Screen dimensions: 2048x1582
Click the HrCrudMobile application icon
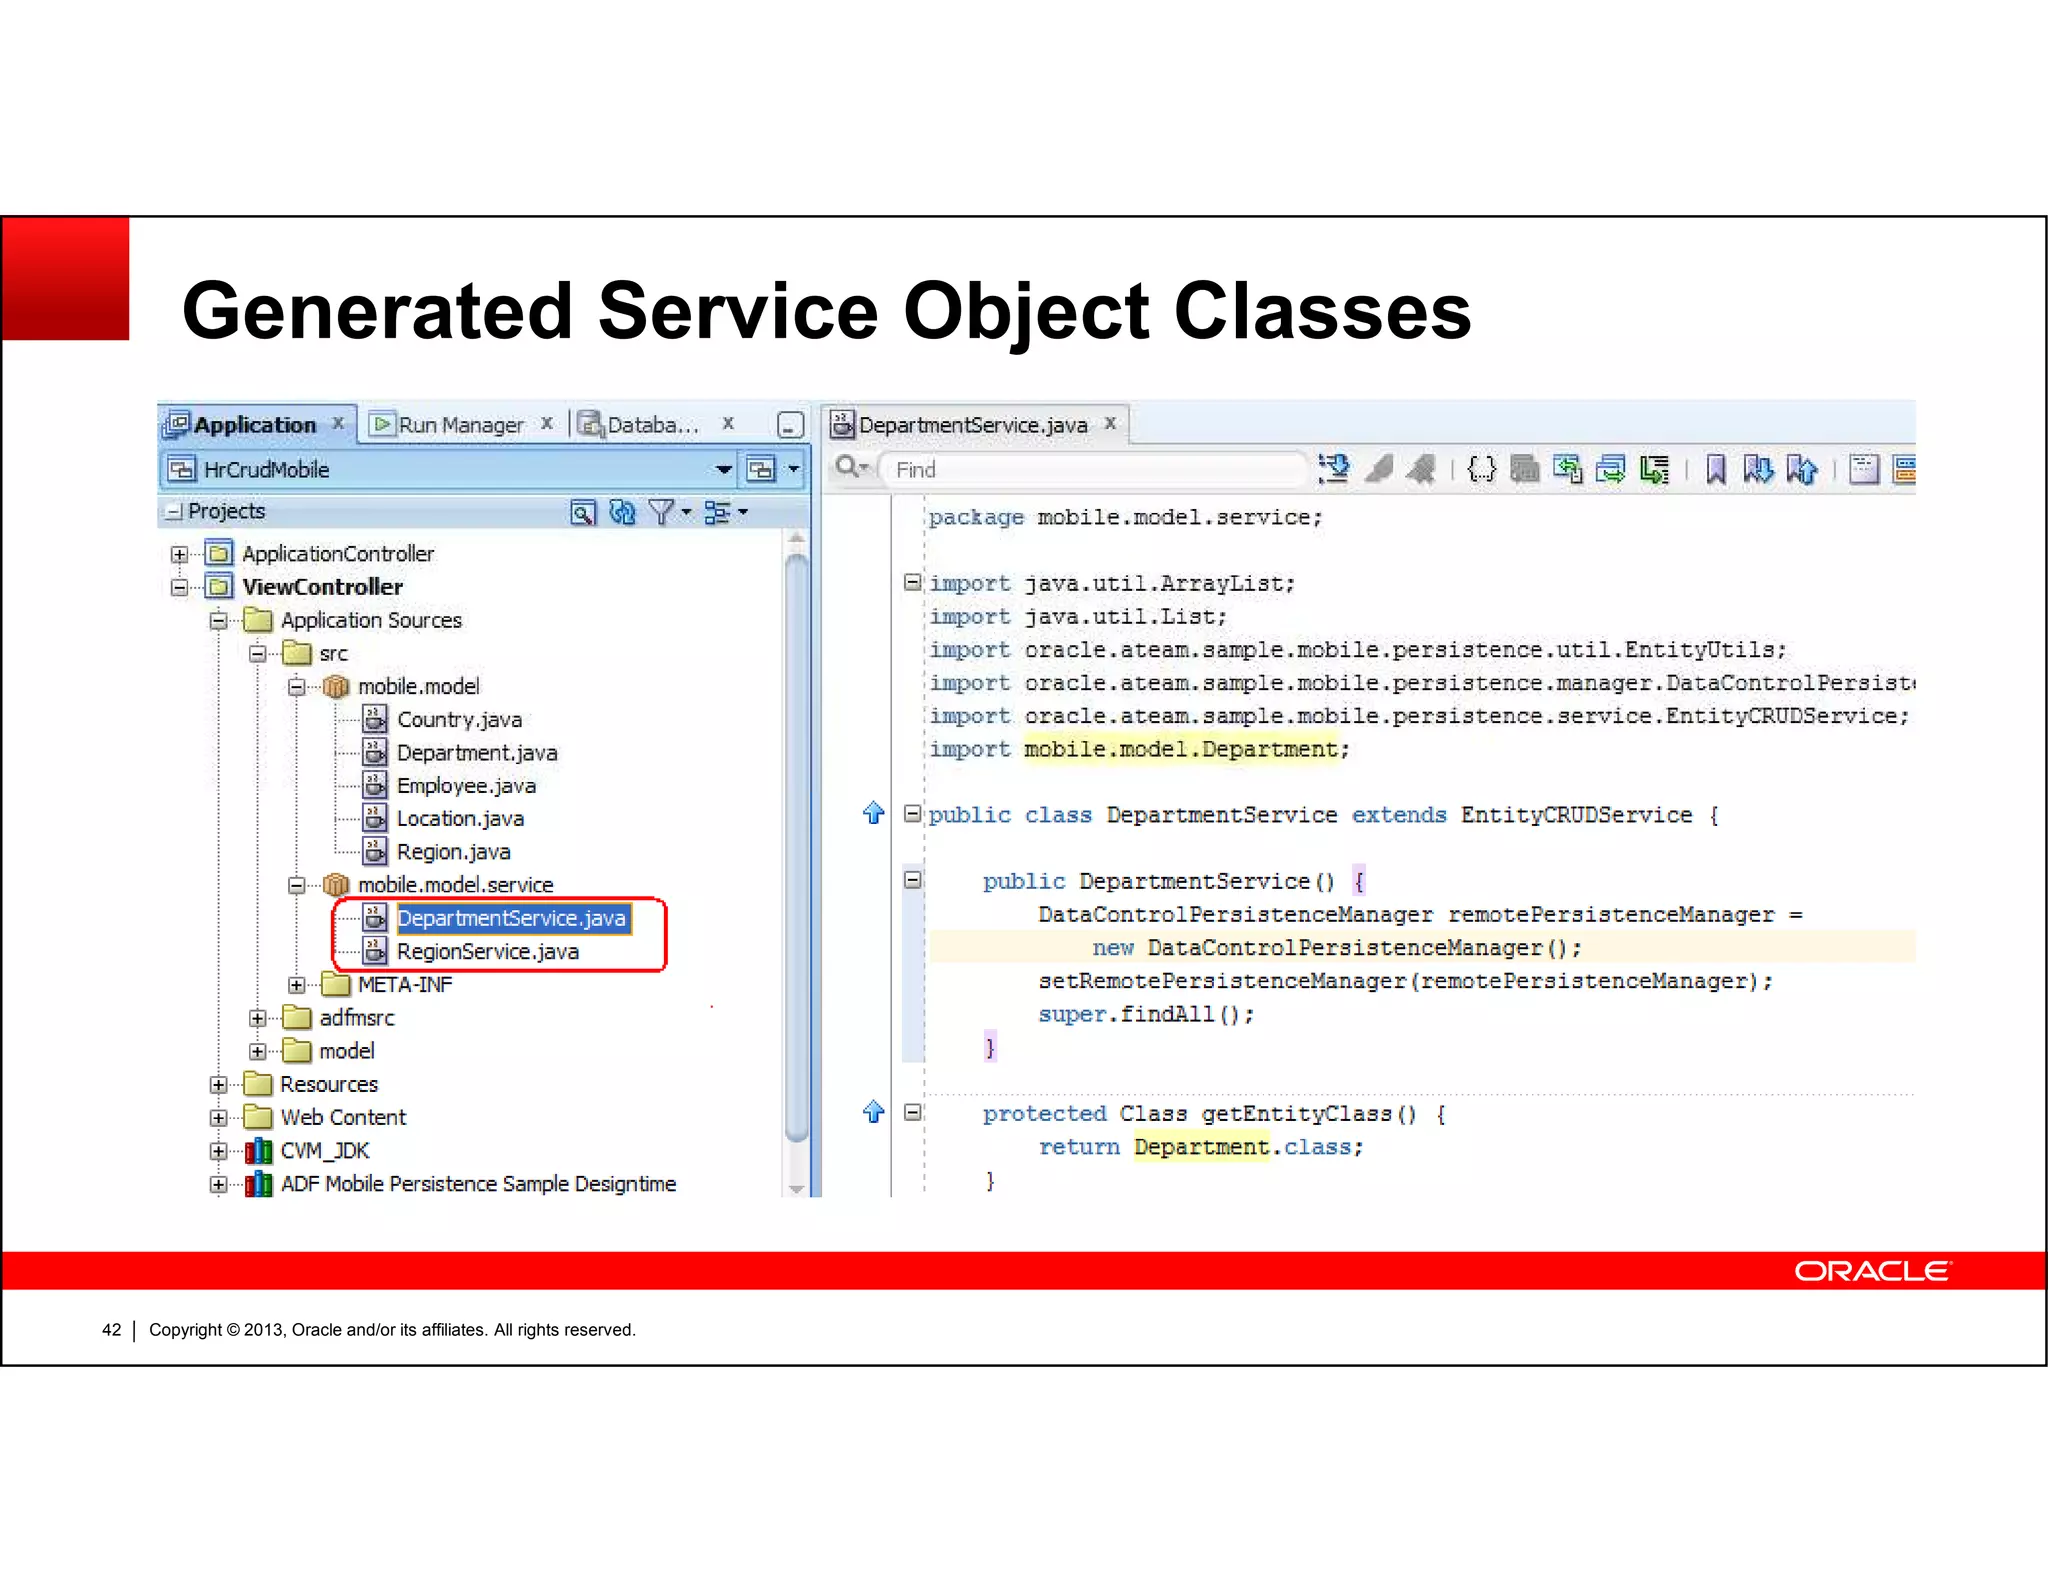point(181,469)
